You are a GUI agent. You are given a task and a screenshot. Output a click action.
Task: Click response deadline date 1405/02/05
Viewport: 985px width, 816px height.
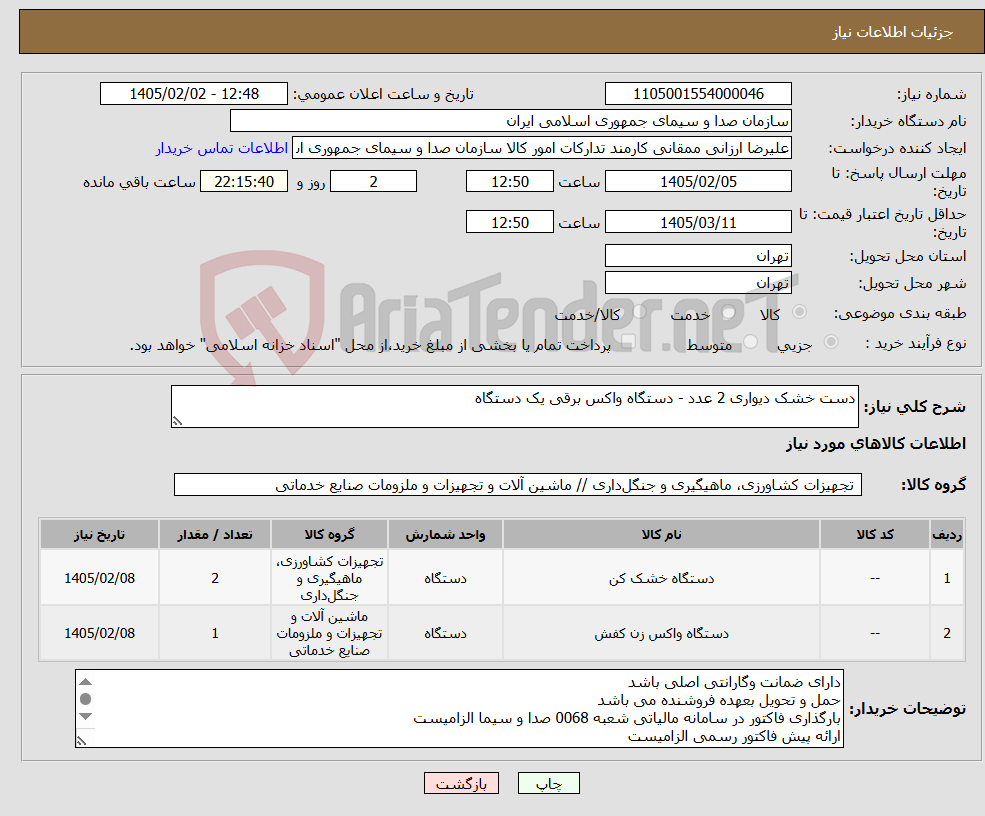[698, 182]
